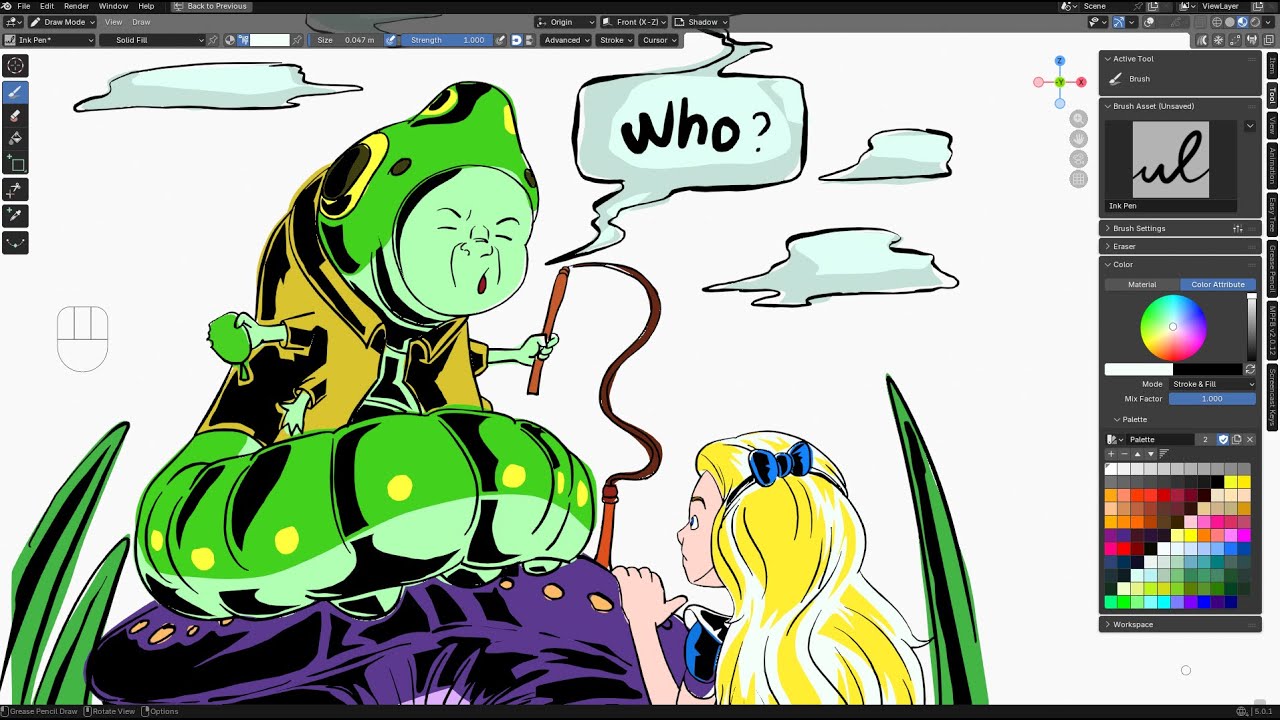Open the Animation sidebar tab
This screenshot has height=720, width=1280.
tap(1272, 166)
